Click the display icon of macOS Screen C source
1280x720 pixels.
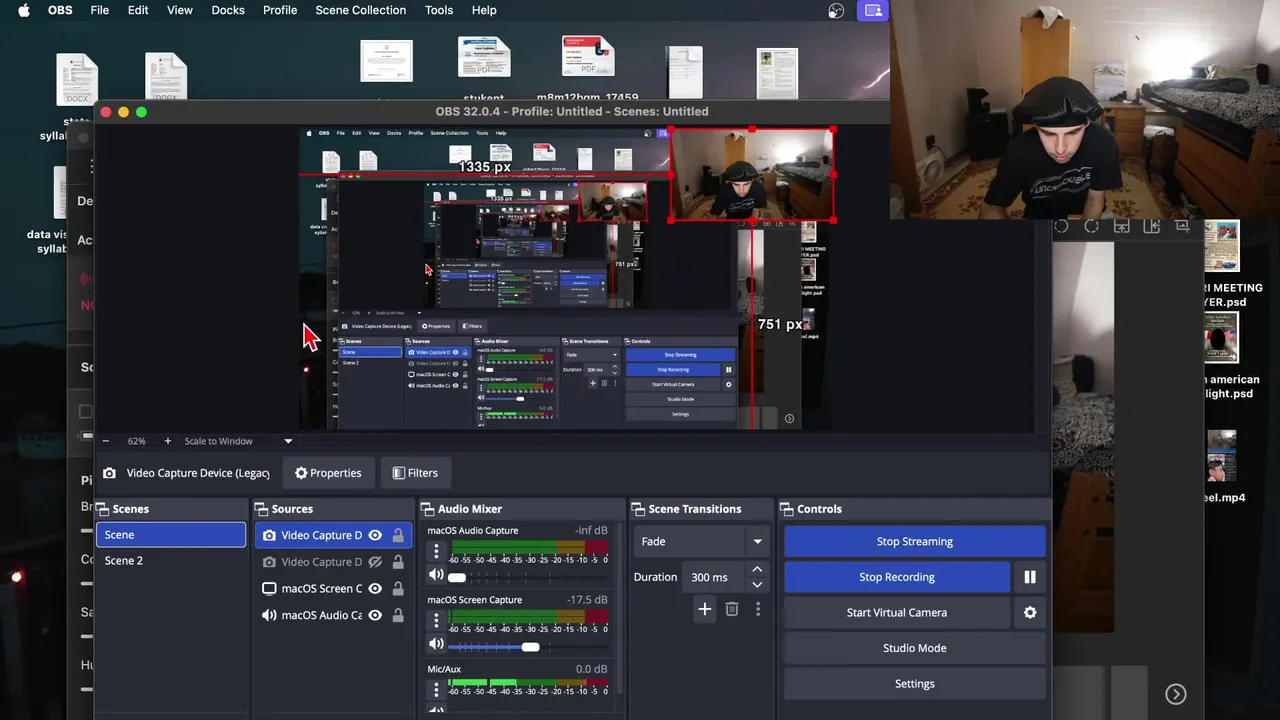point(269,589)
